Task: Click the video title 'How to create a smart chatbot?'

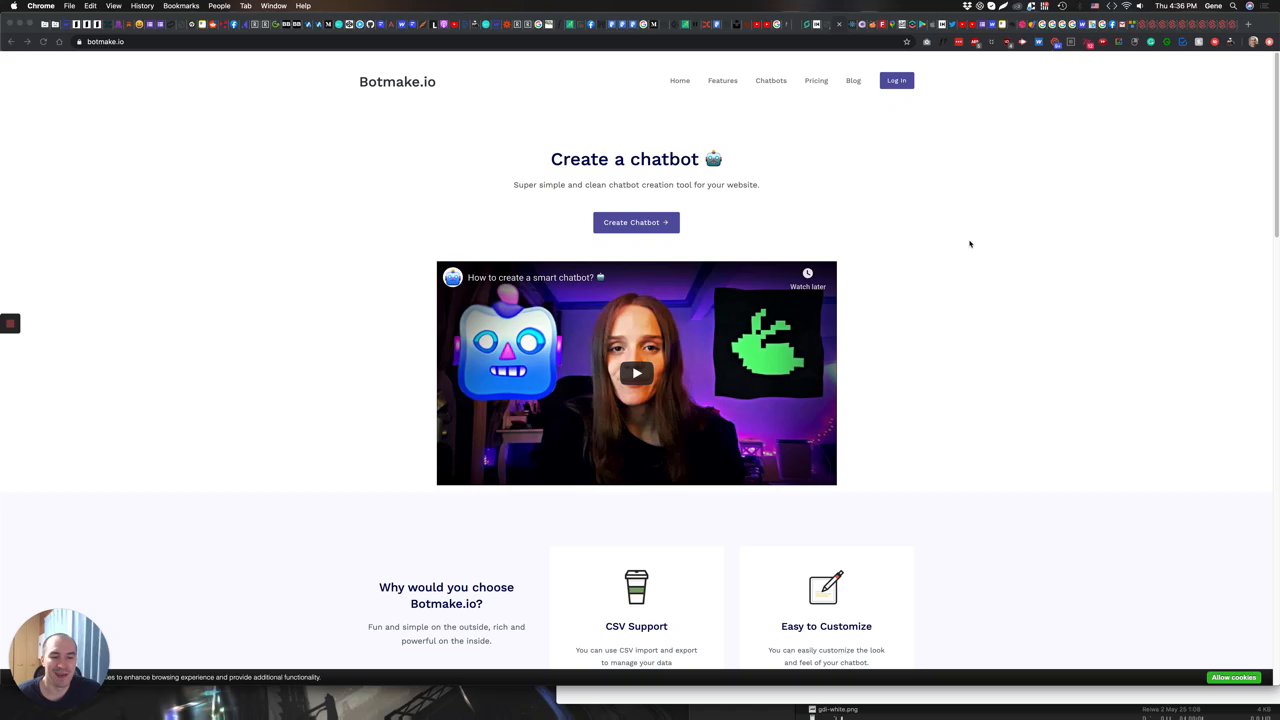Action: click(536, 278)
